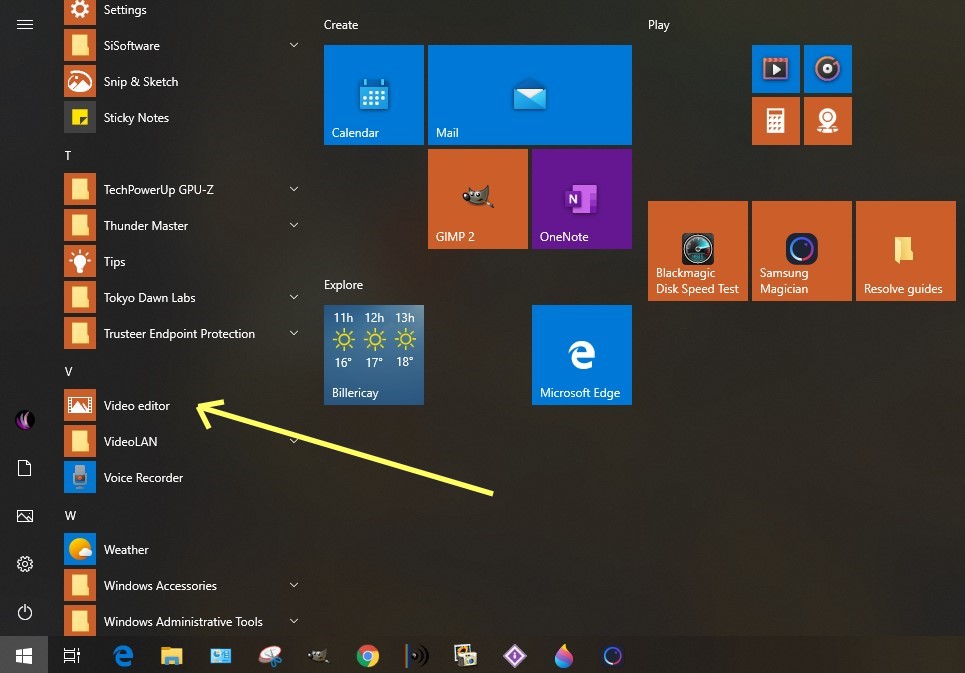Launch Video editor
Screen dimensions: 965x673
[x=182, y=405]
